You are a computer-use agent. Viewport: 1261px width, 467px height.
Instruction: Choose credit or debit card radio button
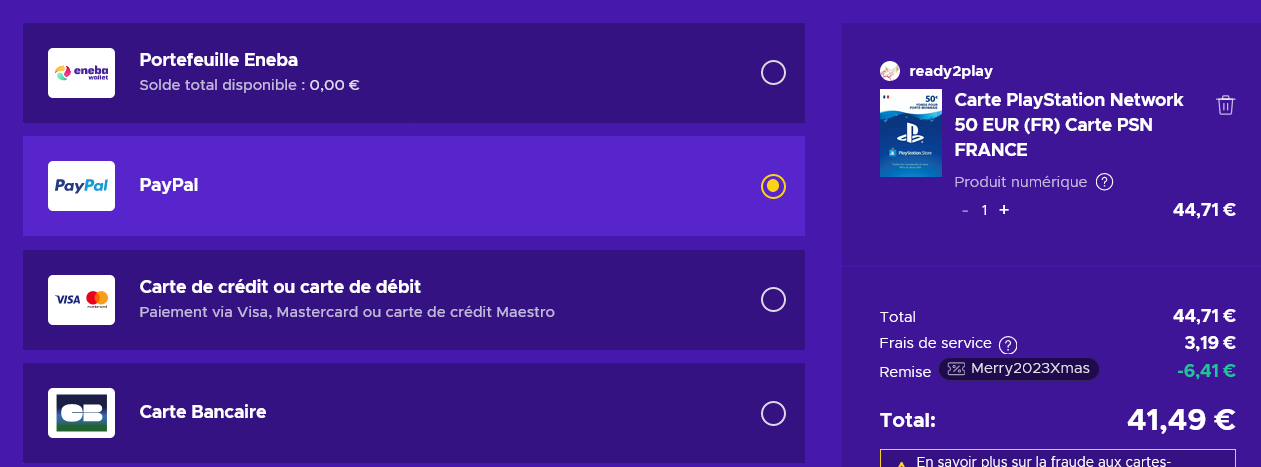click(773, 299)
